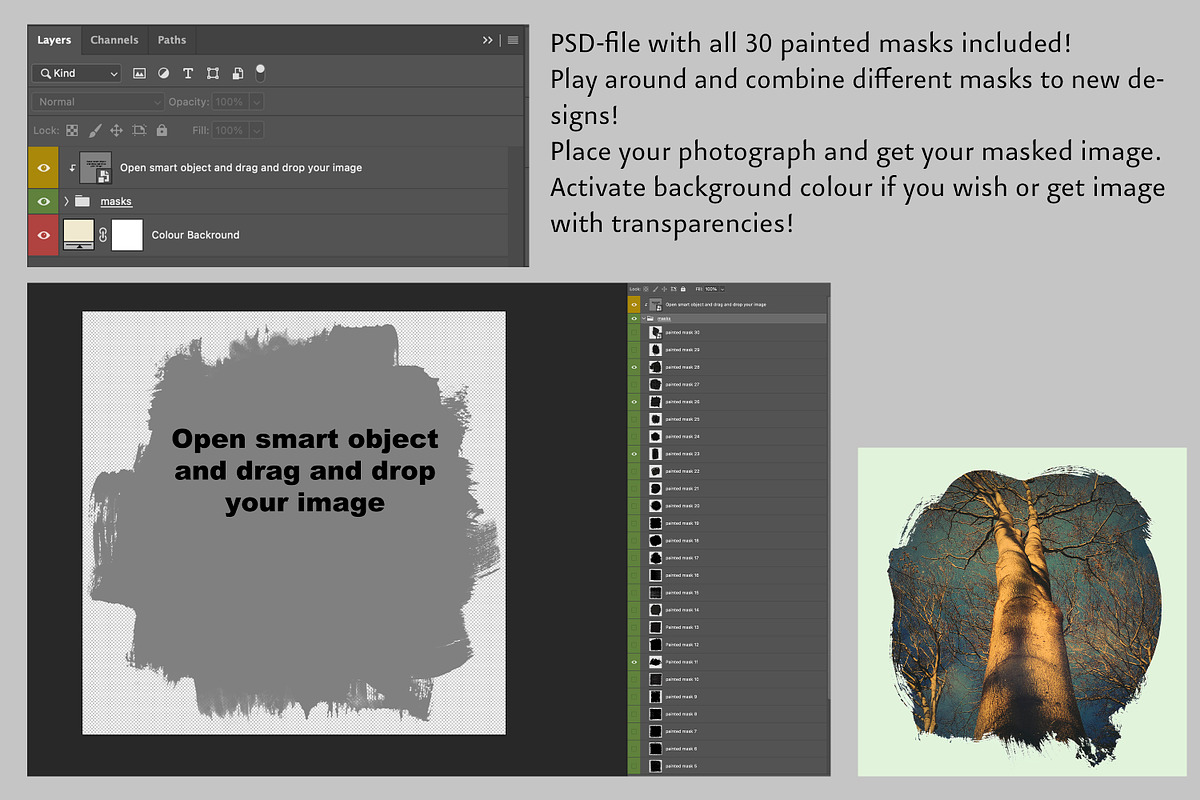The height and width of the screenshot is (800, 1200).
Task: Open the Kind filter dropdown
Action: coord(76,73)
